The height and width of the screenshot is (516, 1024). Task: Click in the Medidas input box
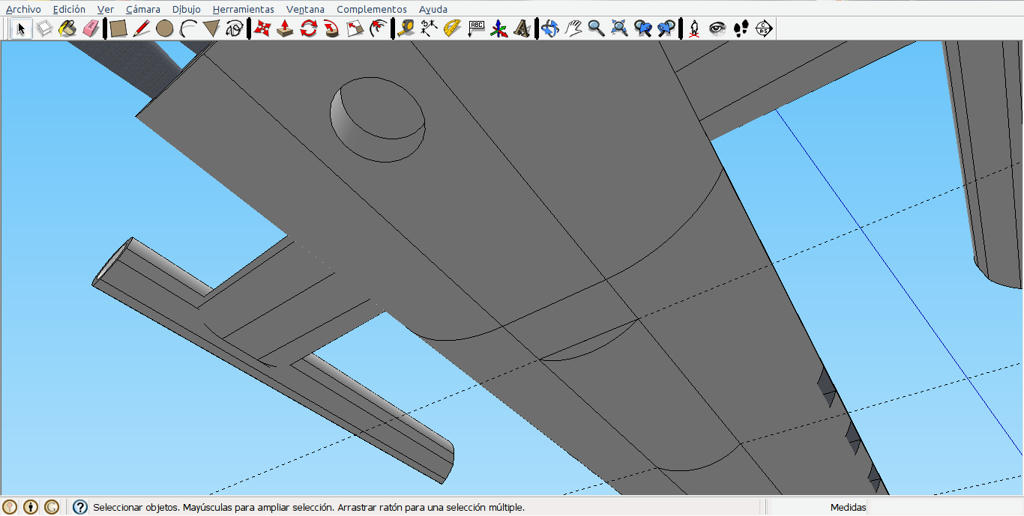[946, 507]
